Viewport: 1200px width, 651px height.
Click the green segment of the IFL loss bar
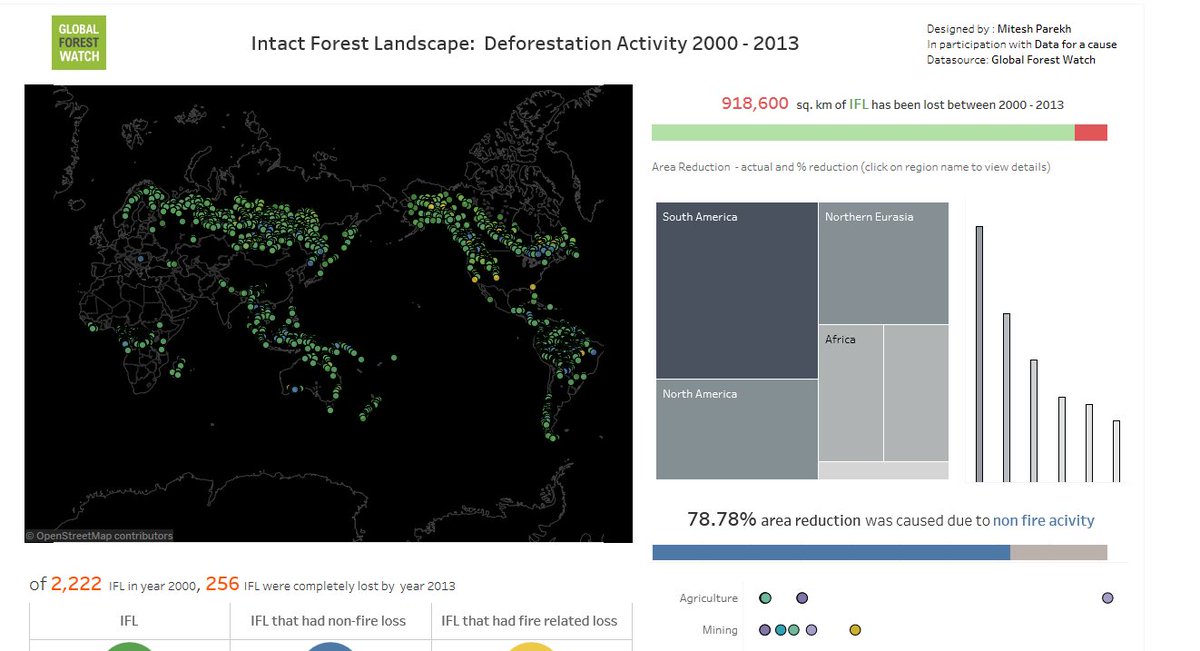[863, 133]
